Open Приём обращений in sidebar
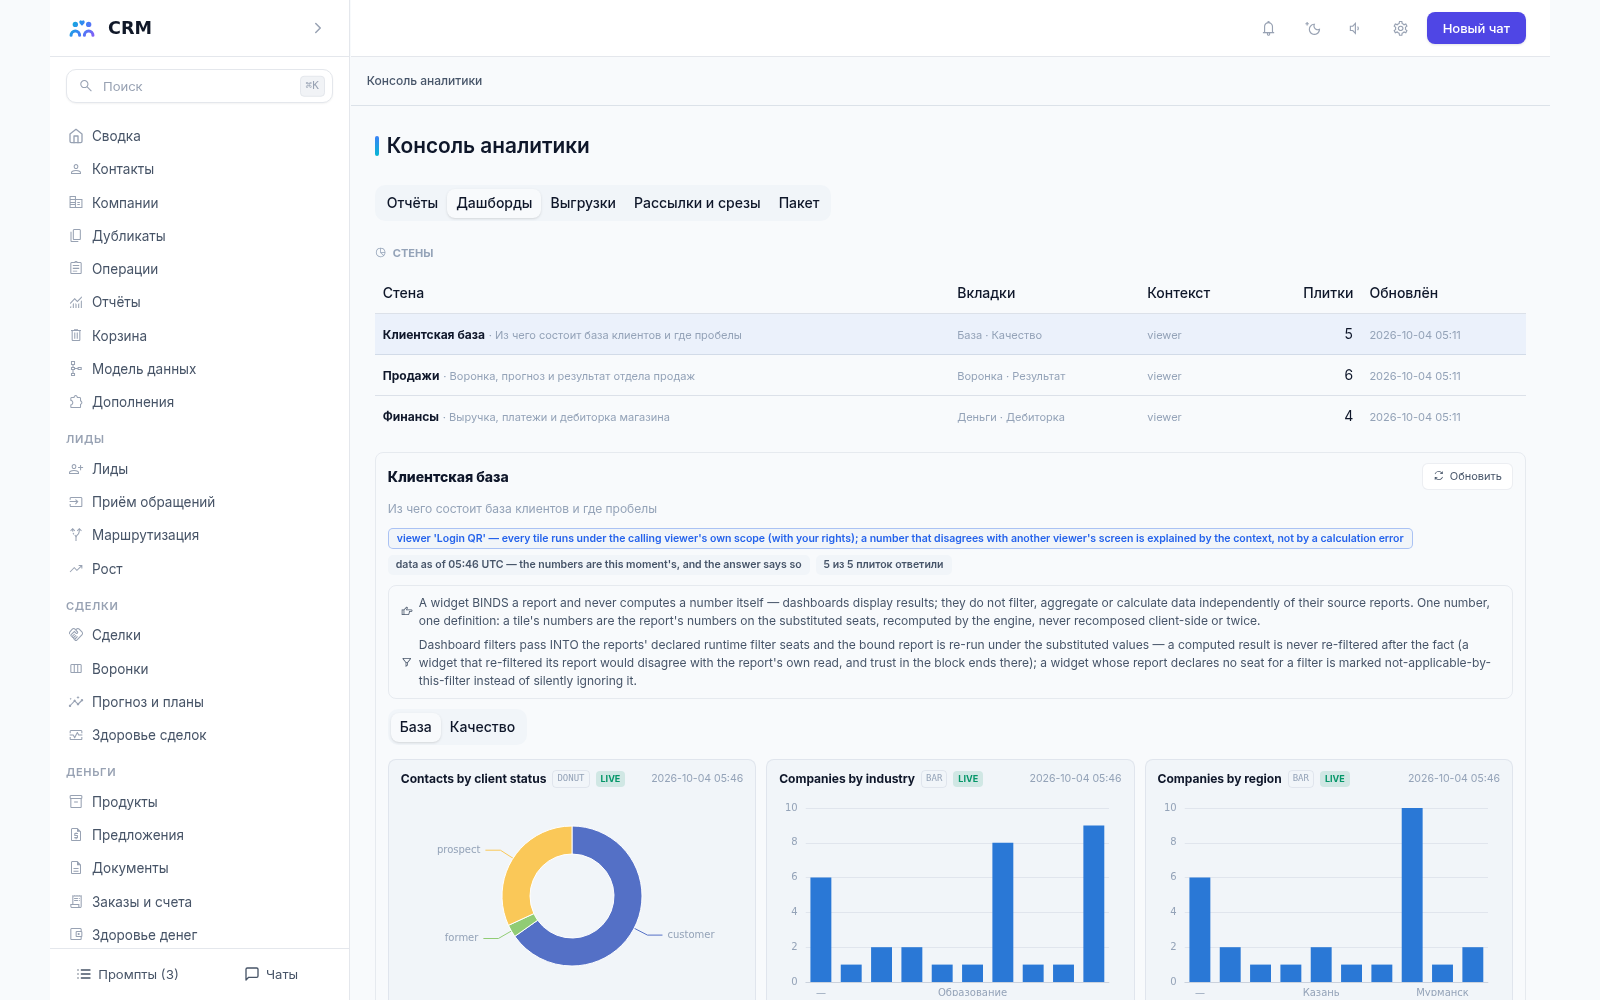 pyautogui.click(x=199, y=502)
